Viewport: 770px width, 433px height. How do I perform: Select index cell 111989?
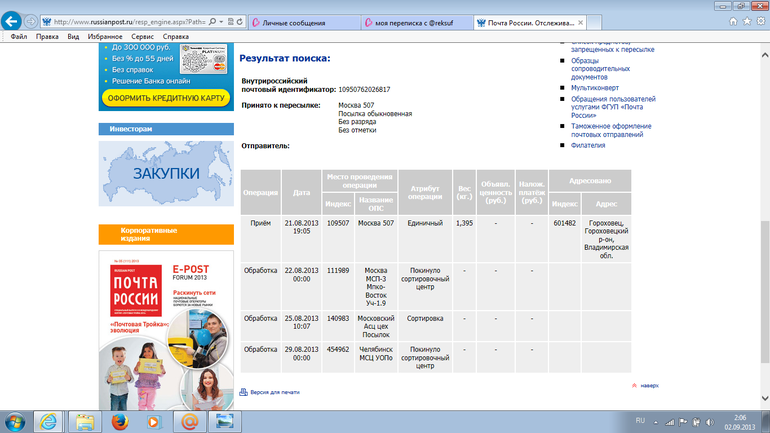[x=338, y=287]
